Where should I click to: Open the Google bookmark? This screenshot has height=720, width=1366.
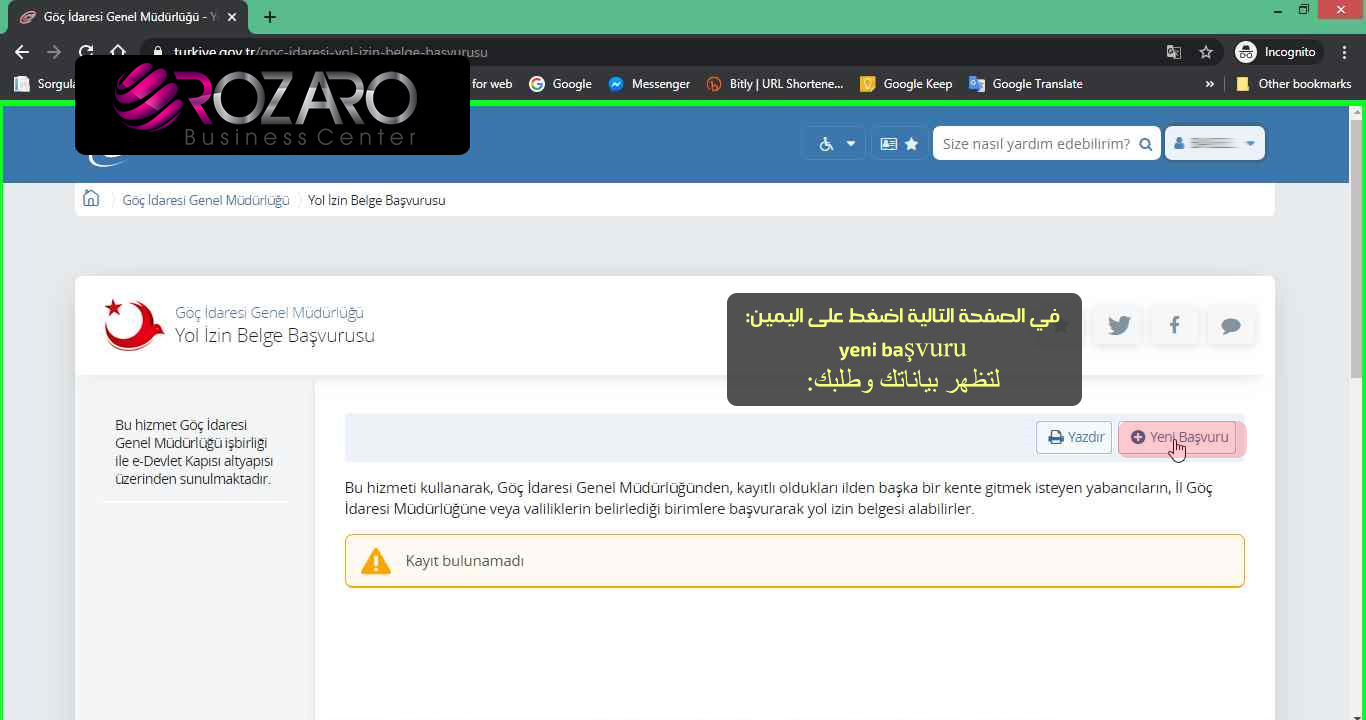click(560, 84)
